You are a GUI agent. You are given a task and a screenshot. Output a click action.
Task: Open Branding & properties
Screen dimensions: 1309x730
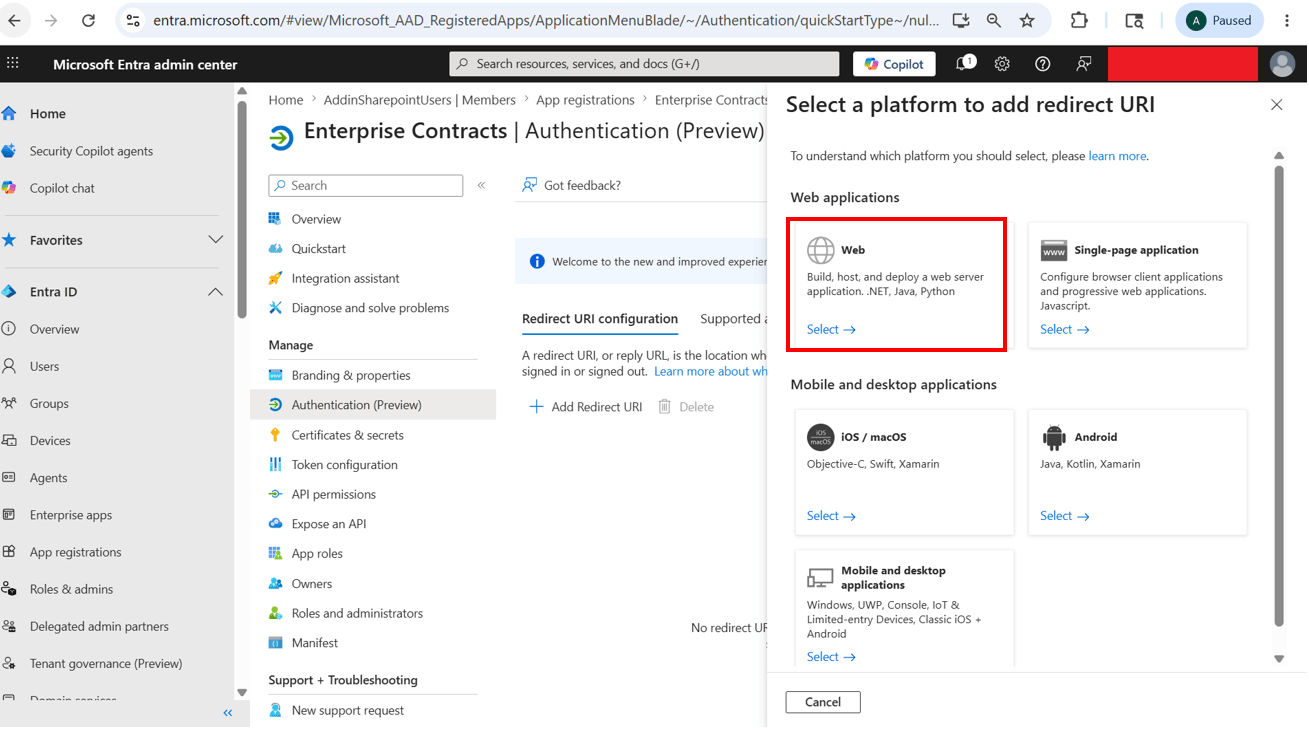coord(351,375)
